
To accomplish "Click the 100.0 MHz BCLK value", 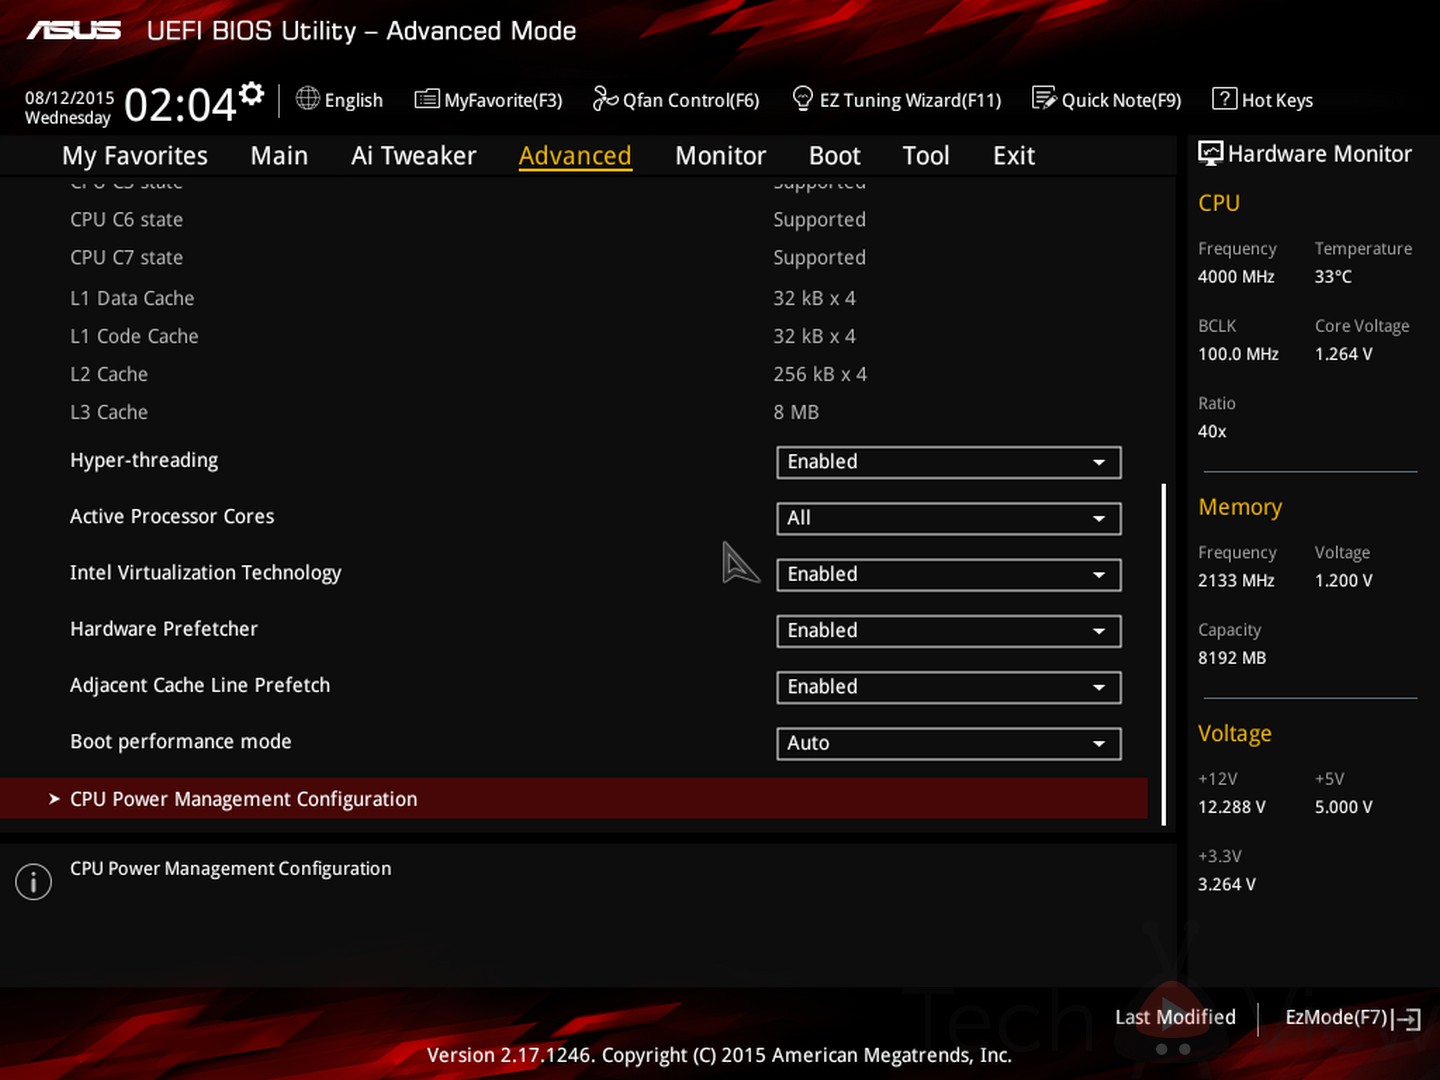I will pos(1238,354).
